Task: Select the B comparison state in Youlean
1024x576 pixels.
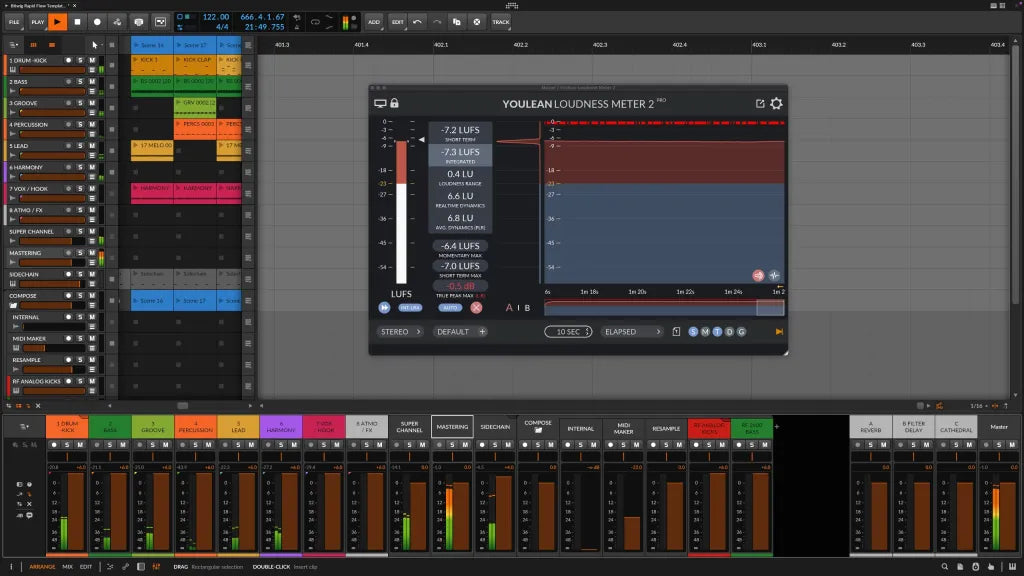Action: [x=528, y=308]
